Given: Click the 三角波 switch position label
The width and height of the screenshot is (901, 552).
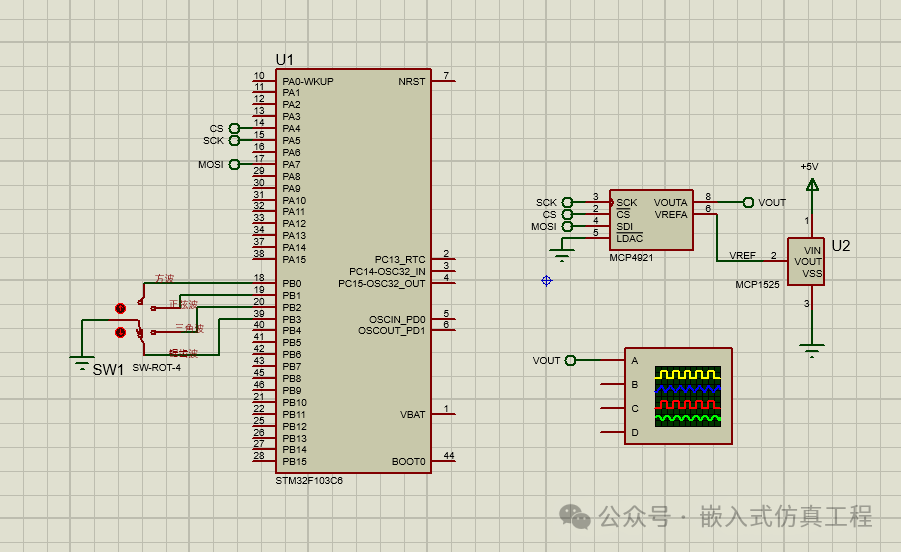Looking at the screenshot, I should click(190, 328).
